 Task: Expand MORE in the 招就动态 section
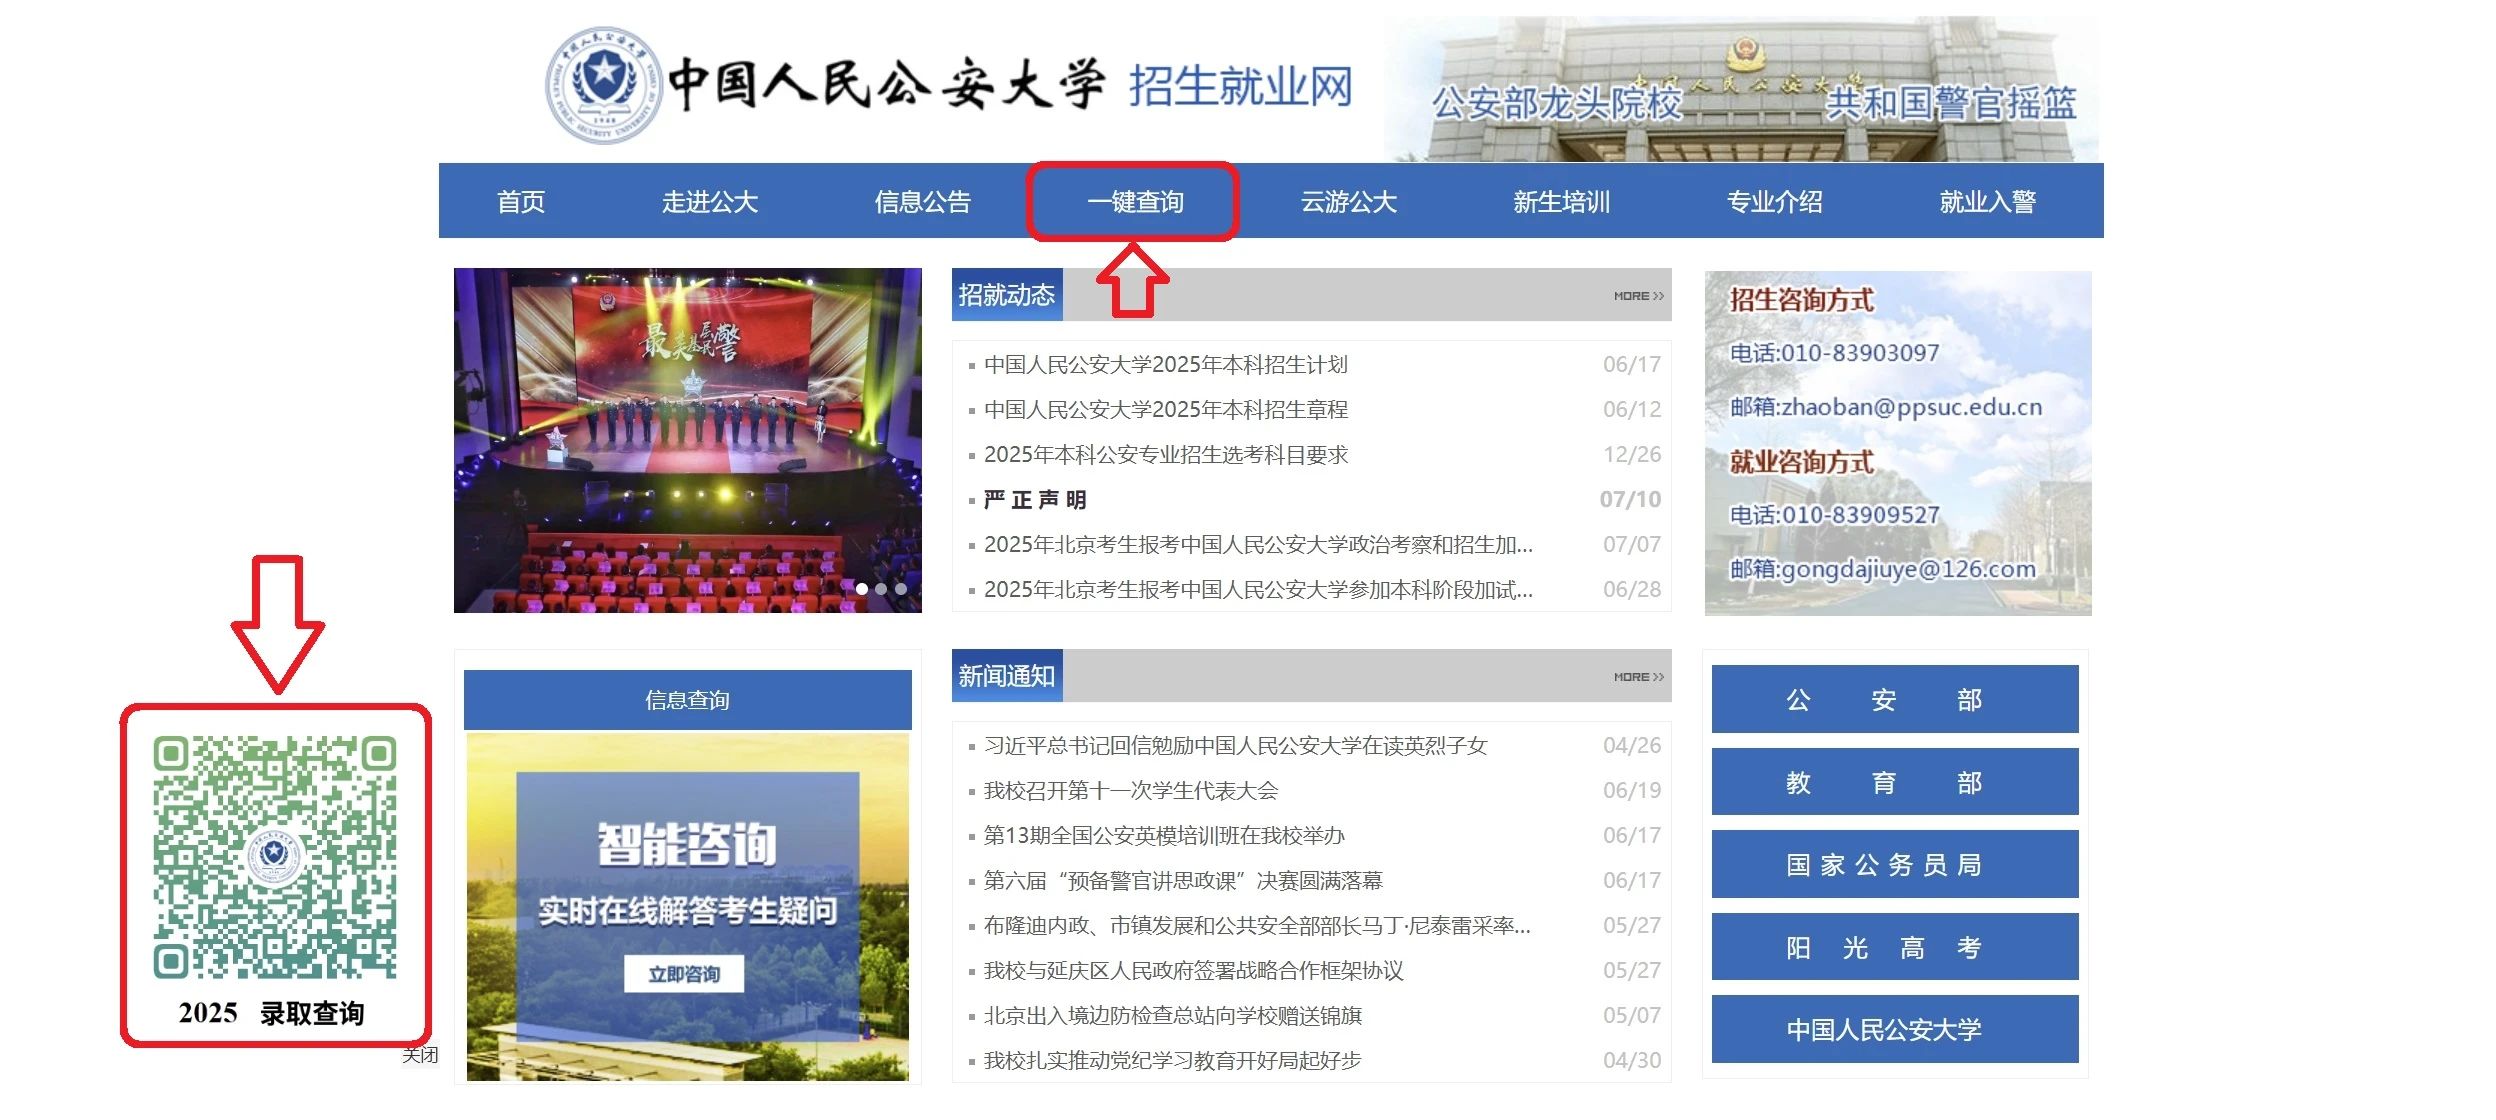[1638, 296]
